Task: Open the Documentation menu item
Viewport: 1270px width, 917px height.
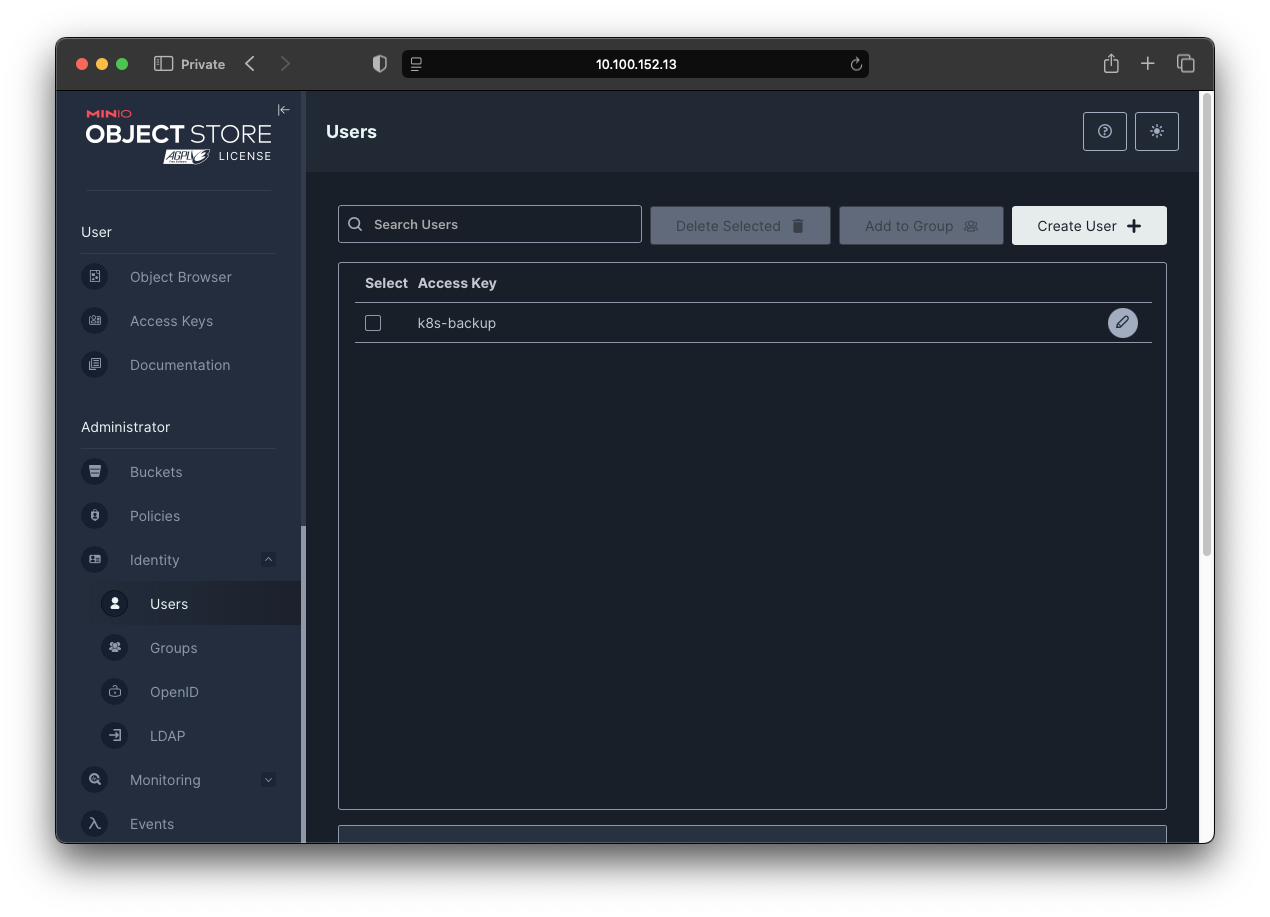Action: (180, 364)
